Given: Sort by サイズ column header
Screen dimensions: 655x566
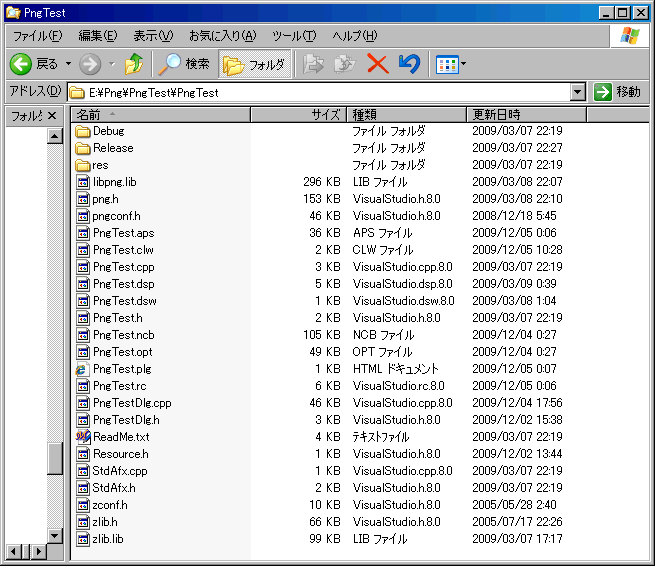Looking at the screenshot, I should tap(299, 114).
